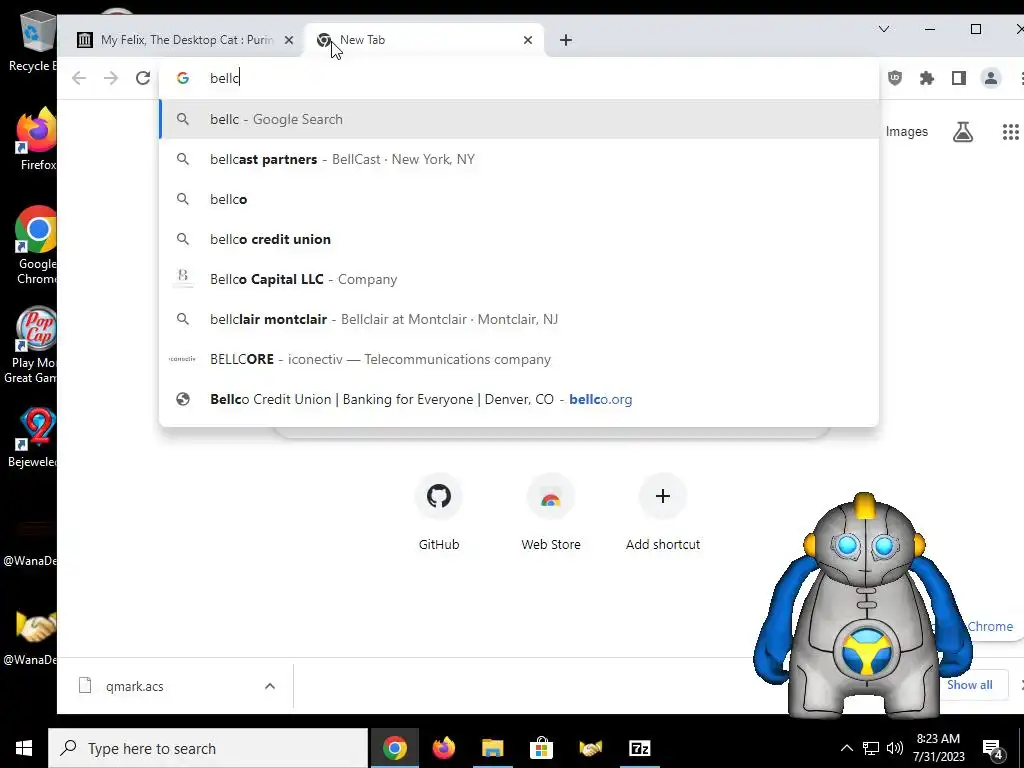Open the GitHub shortcut
1024x768 pixels.
(439, 512)
